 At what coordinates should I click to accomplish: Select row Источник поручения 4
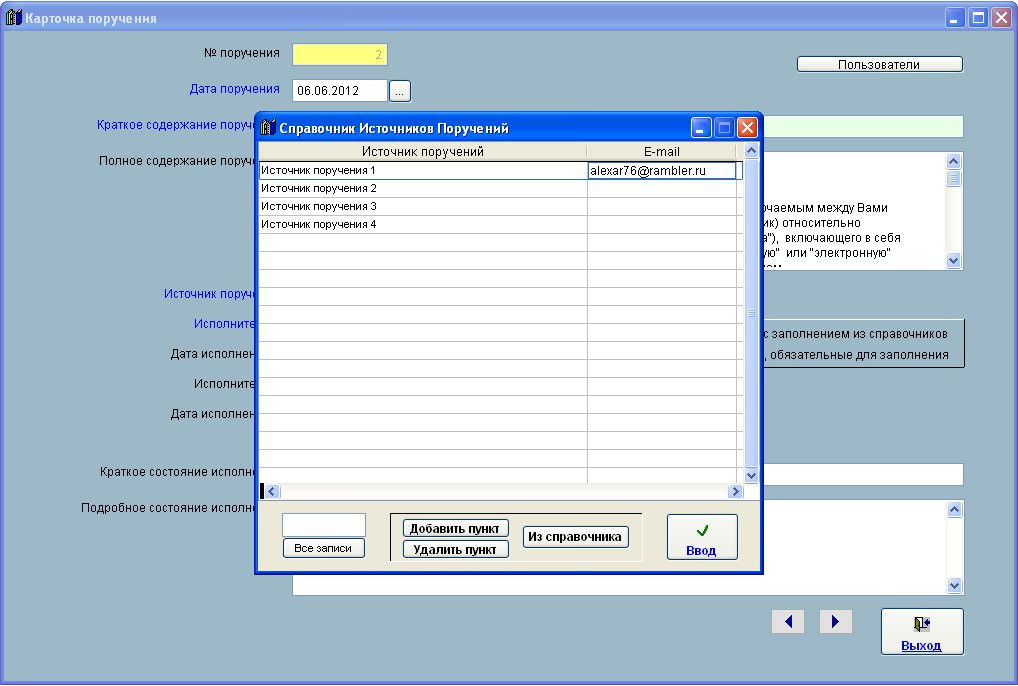[x=422, y=225]
